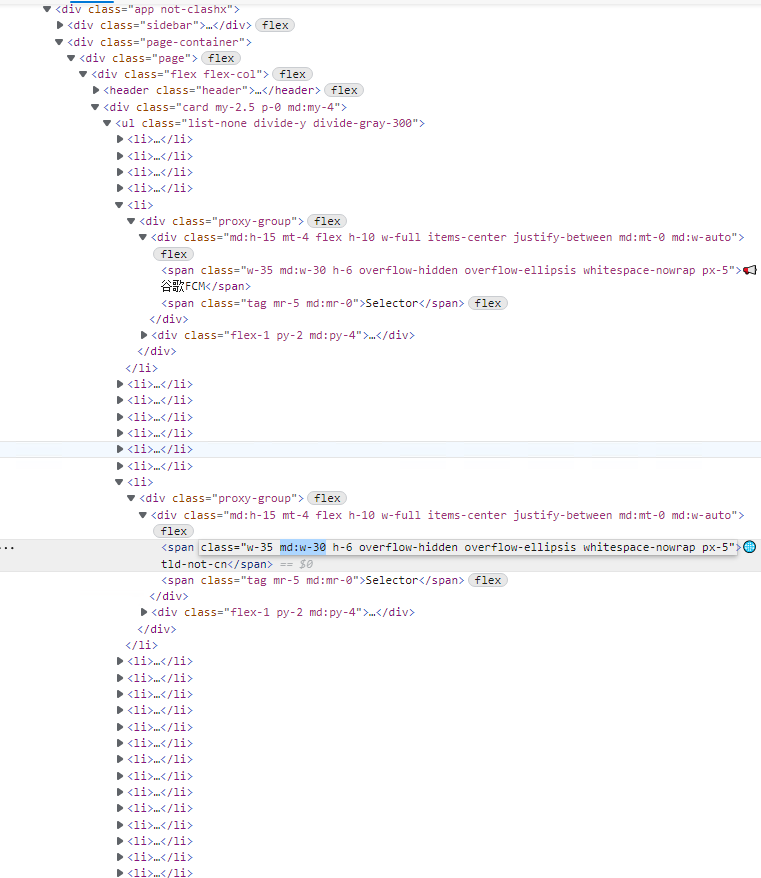Screen dimensions: 761x878
Task: Toggle the flex badge beside flex flex-col div
Action: (292, 74)
